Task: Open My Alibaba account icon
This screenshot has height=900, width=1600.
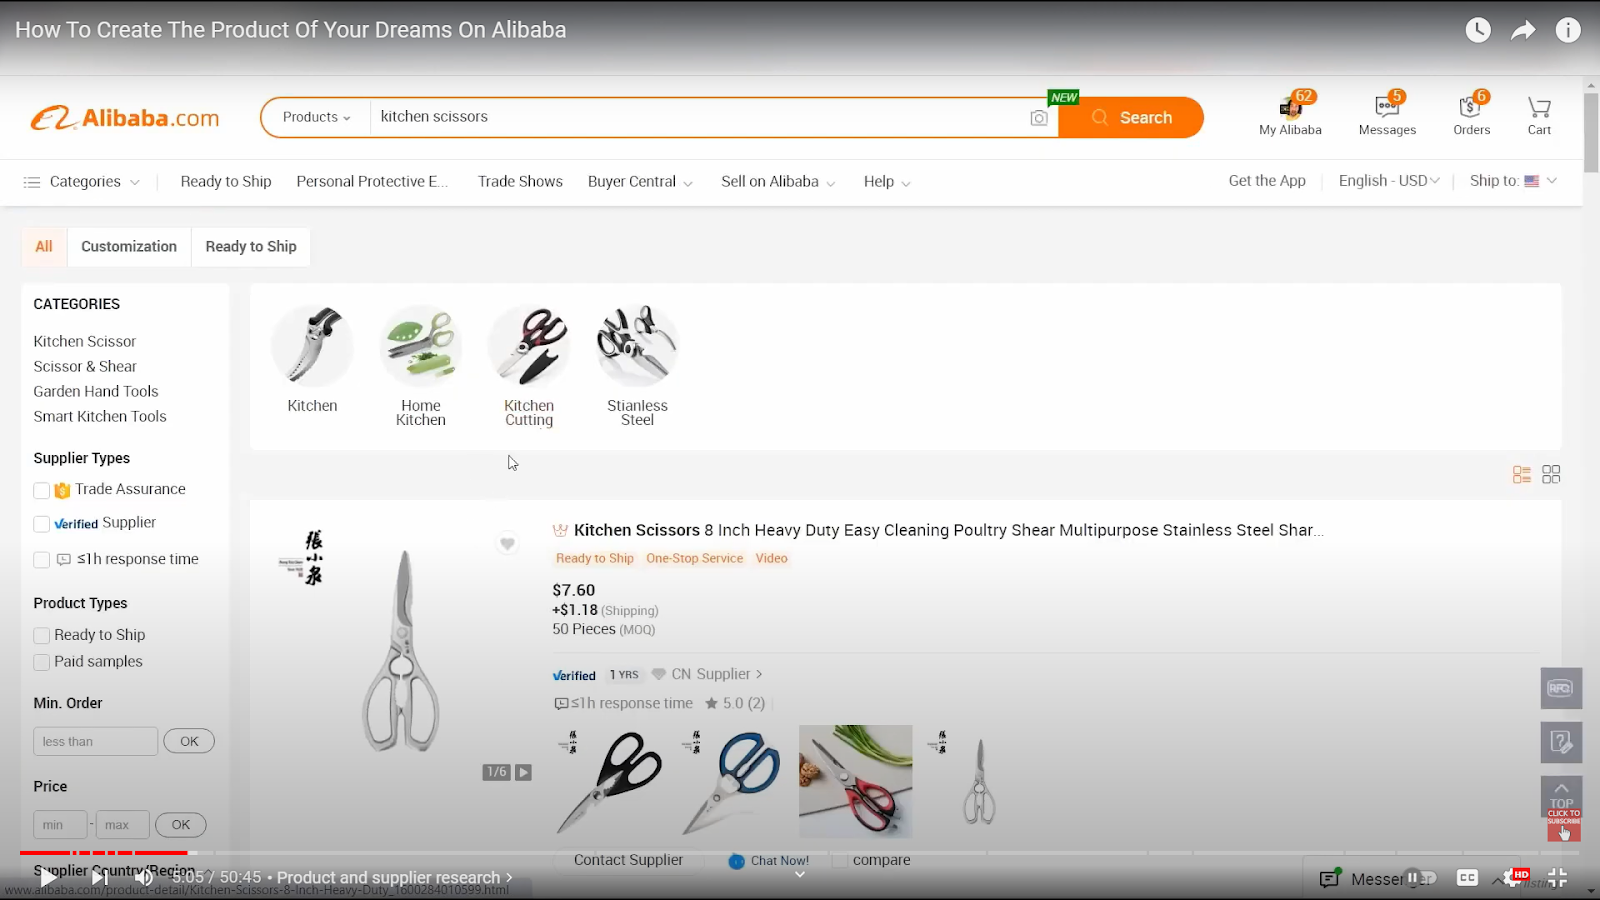Action: pyautogui.click(x=1290, y=107)
